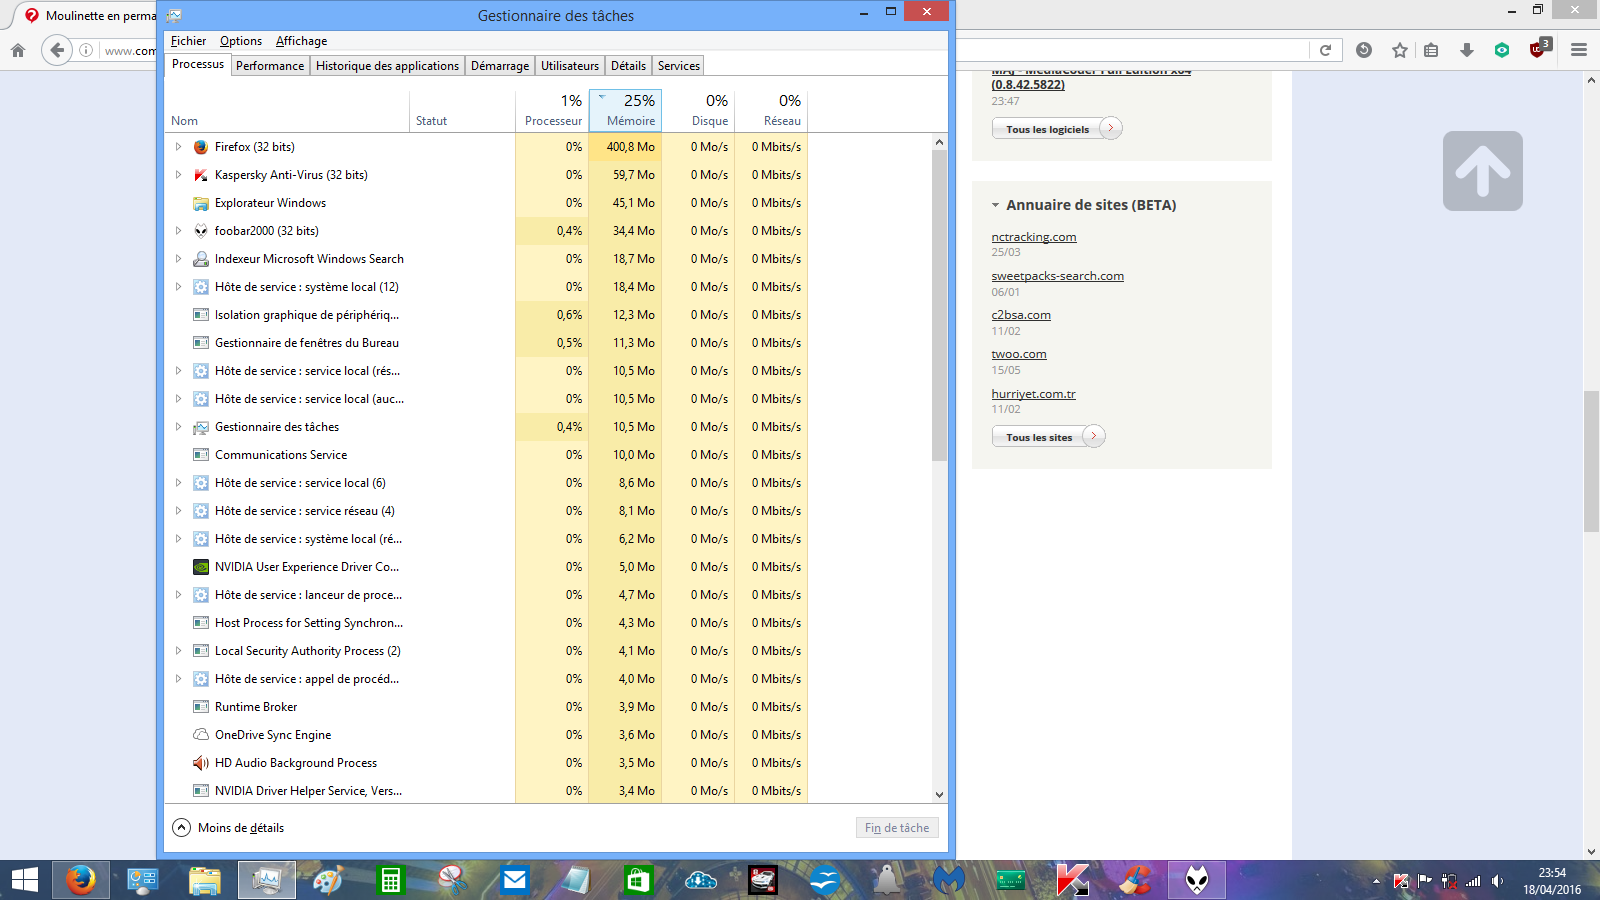Click the Firefox process icon
Screen dimensions: 1600x900
coord(201,147)
